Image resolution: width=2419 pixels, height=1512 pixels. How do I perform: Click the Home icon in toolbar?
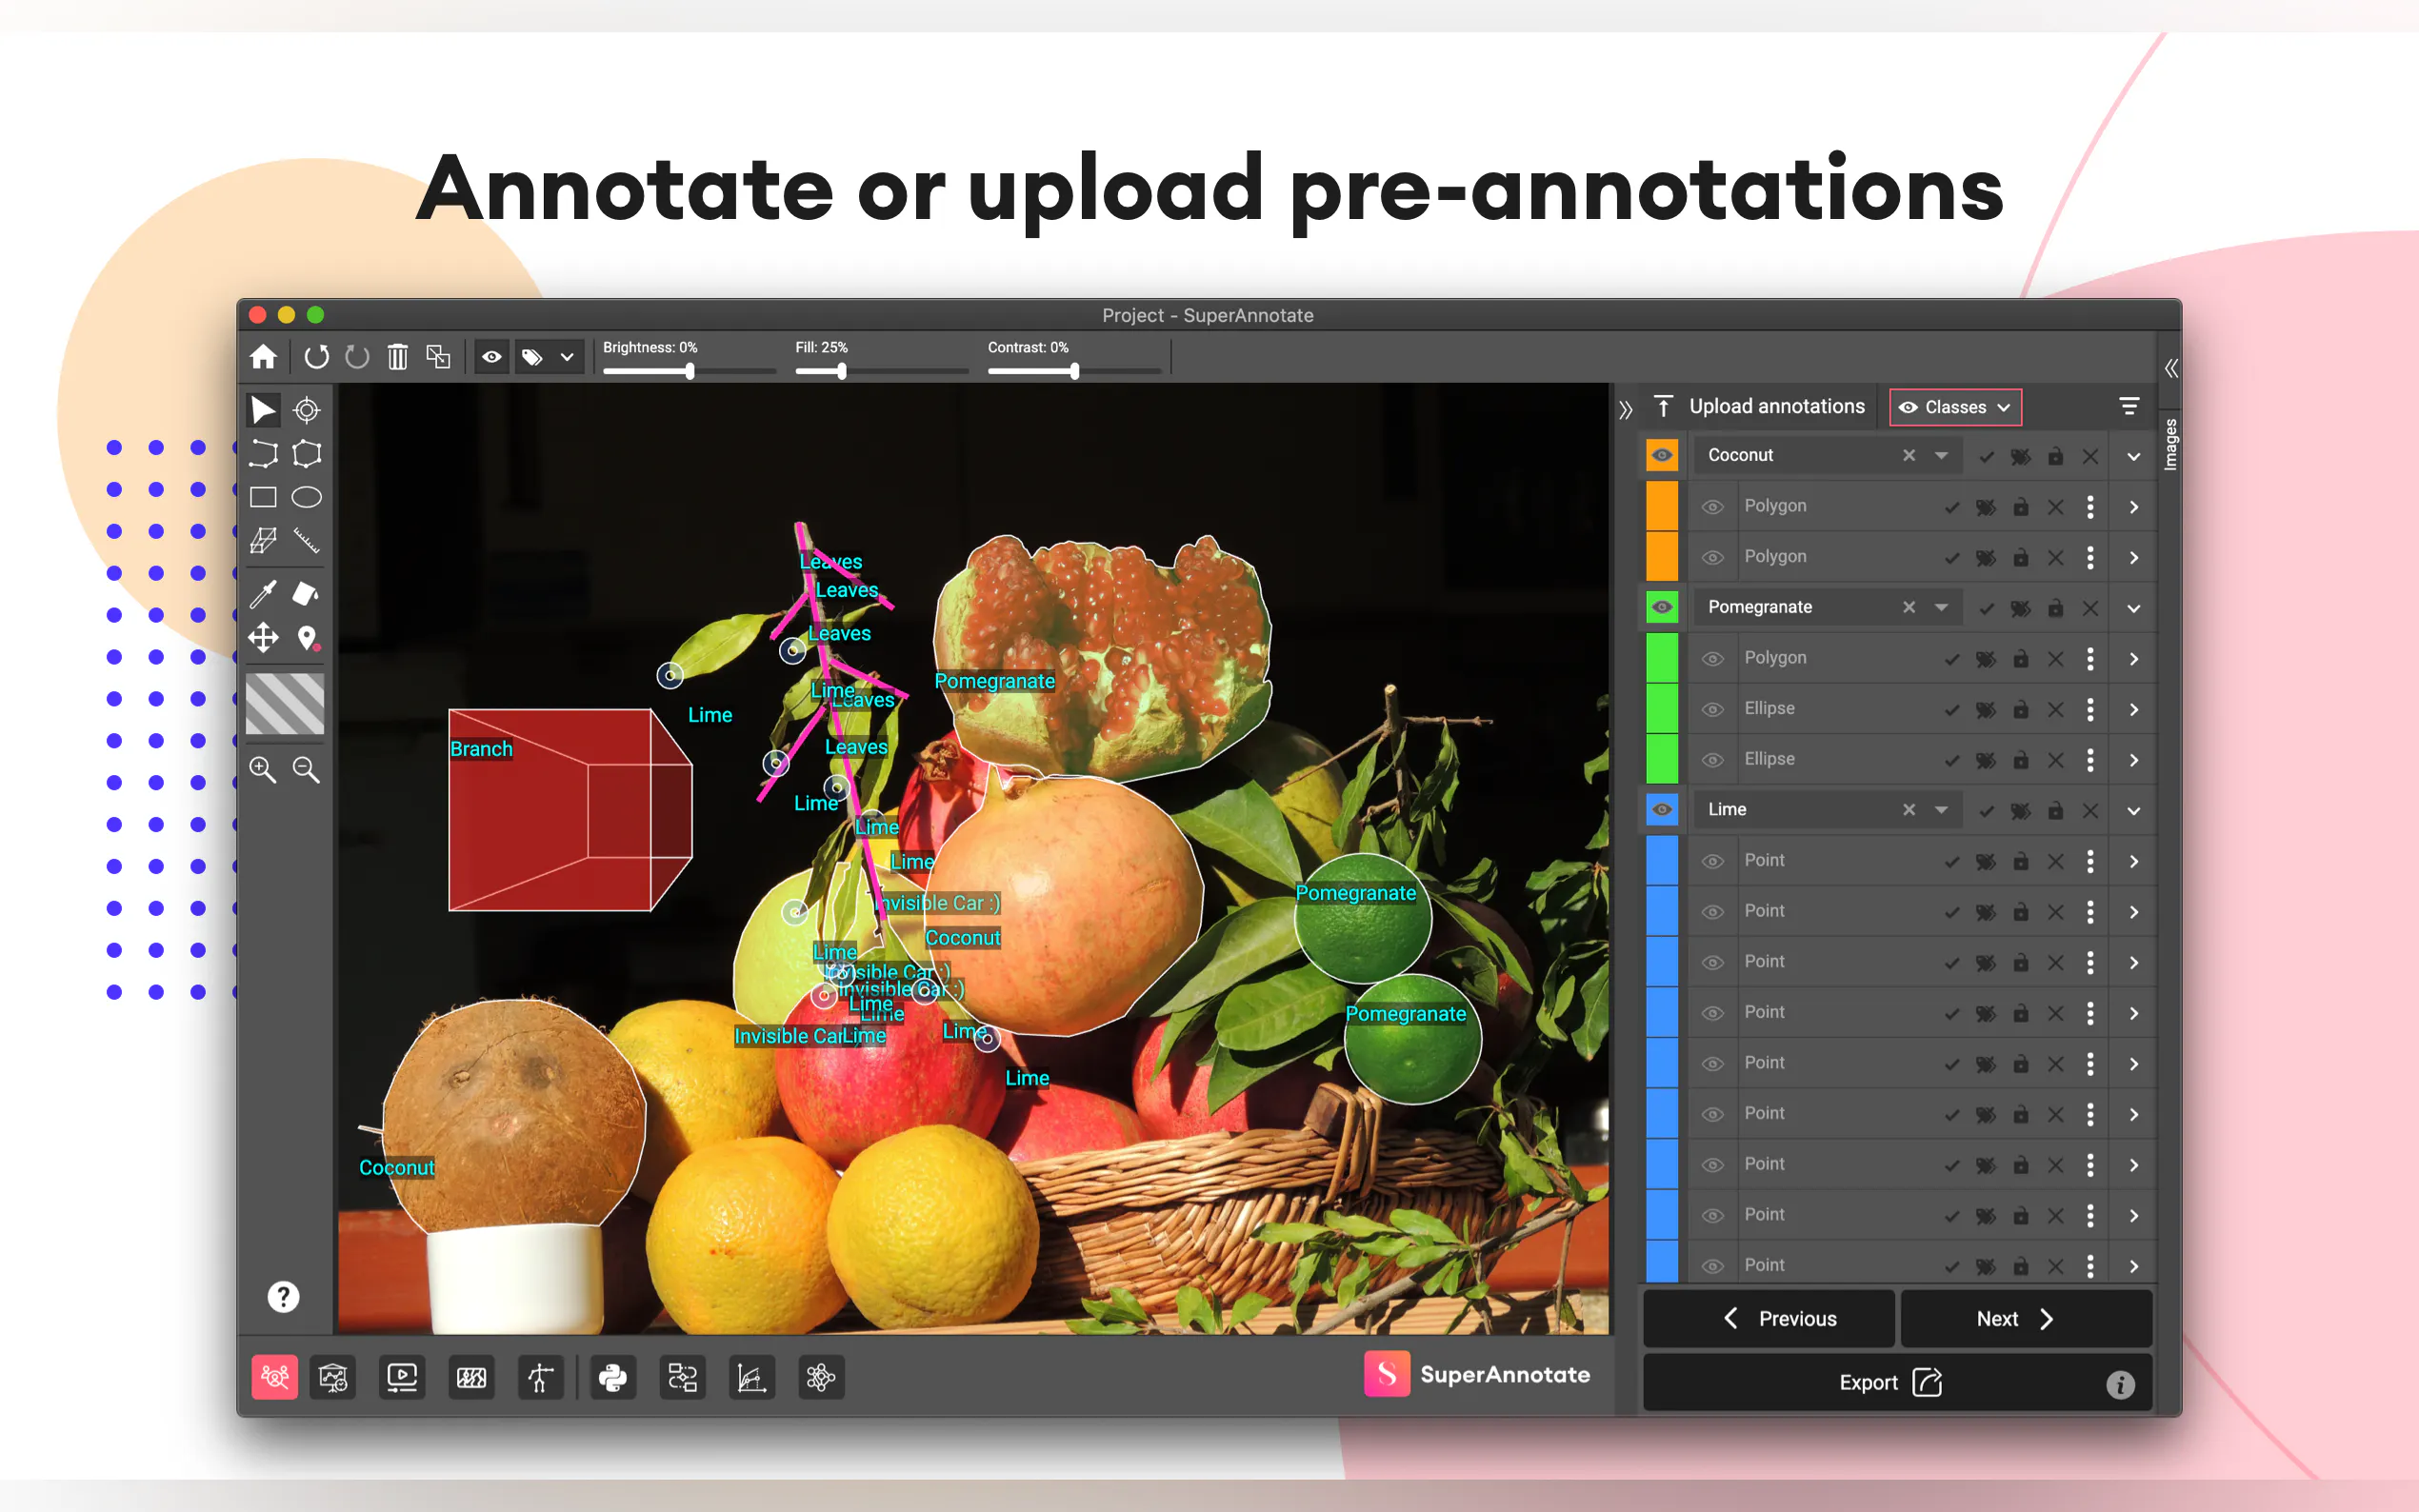[264, 357]
